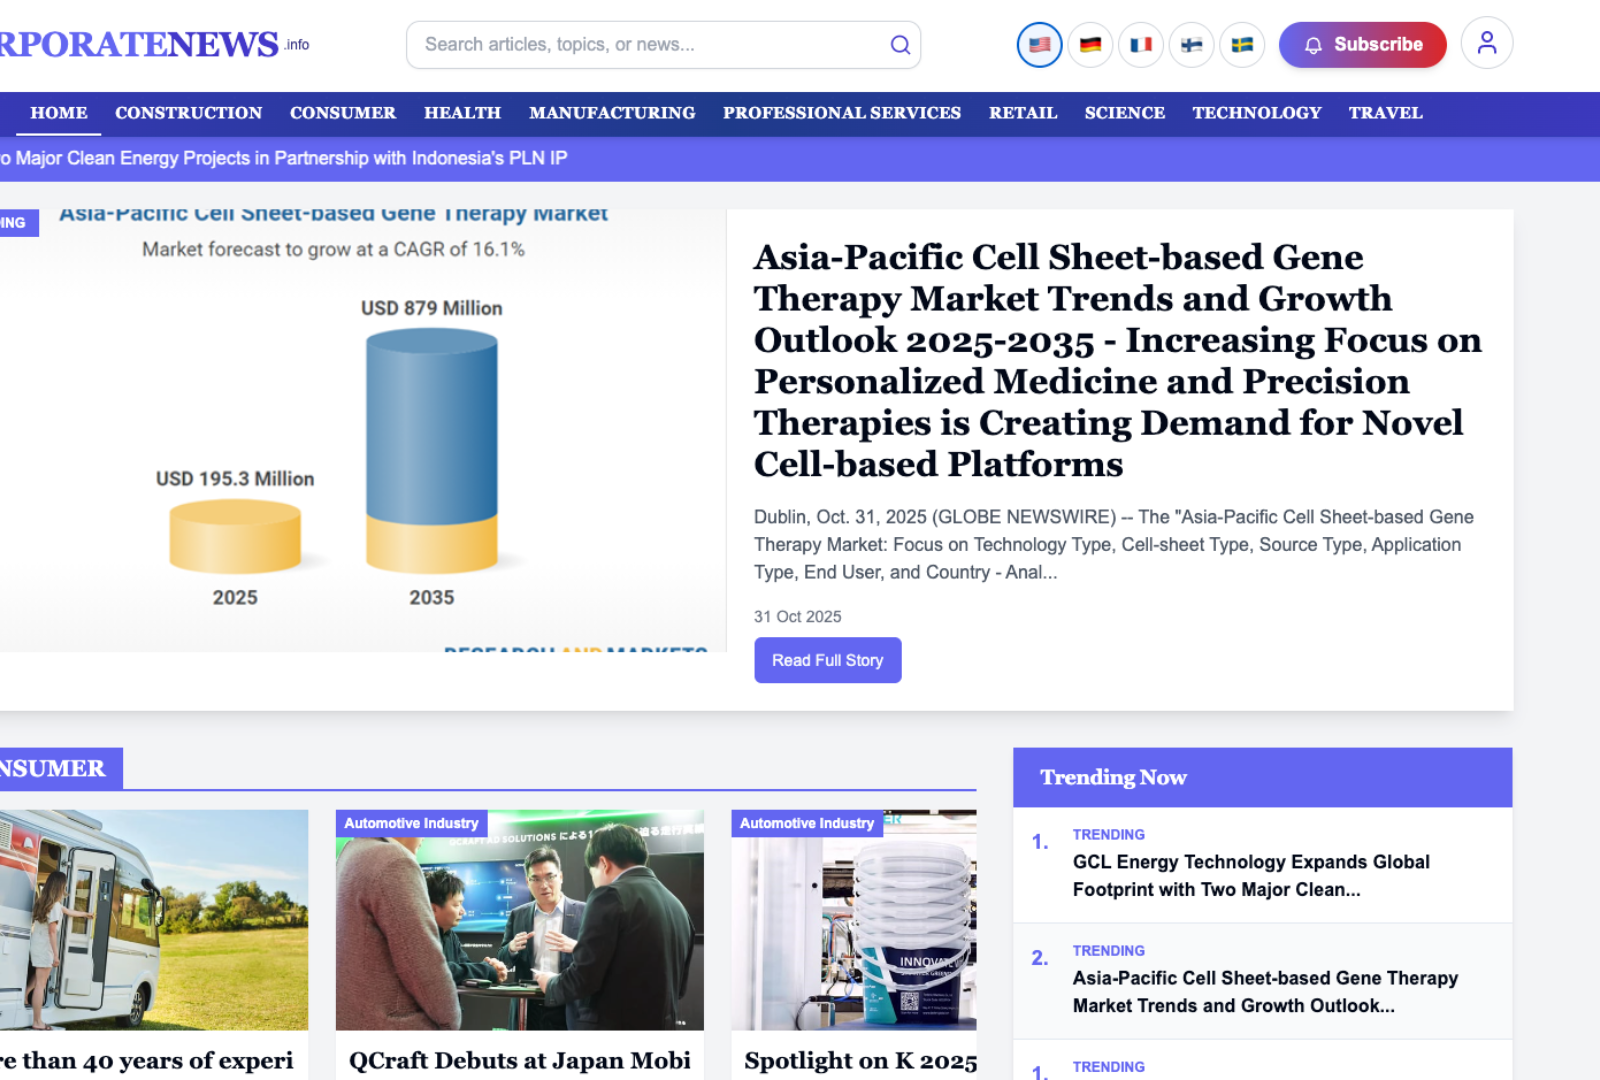Open the CONSTRUCTION nav section
Viewport: 1600px width, 1080px height.
(188, 113)
